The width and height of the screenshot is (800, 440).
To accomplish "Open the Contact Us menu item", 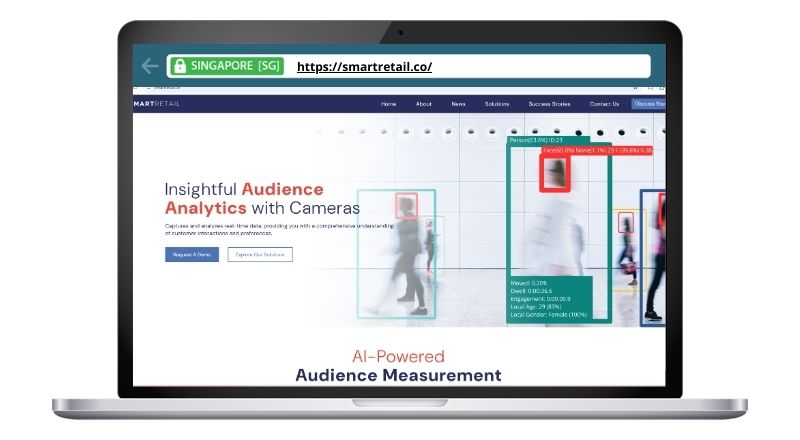I will point(604,104).
